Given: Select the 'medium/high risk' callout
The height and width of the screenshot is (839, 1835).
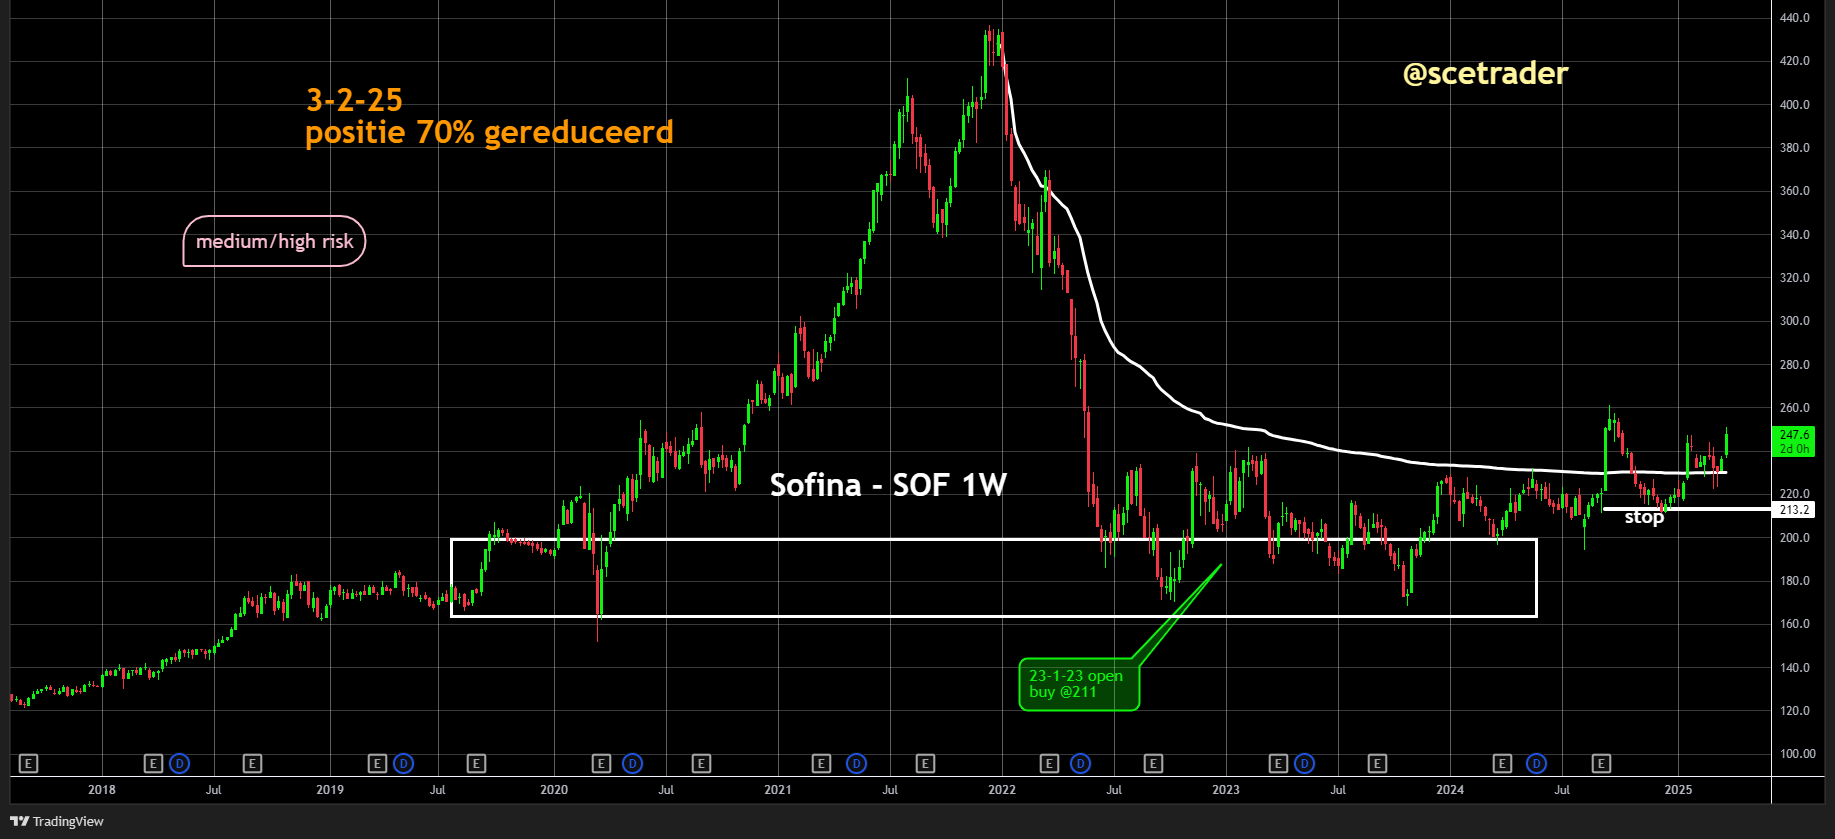Looking at the screenshot, I should (274, 241).
